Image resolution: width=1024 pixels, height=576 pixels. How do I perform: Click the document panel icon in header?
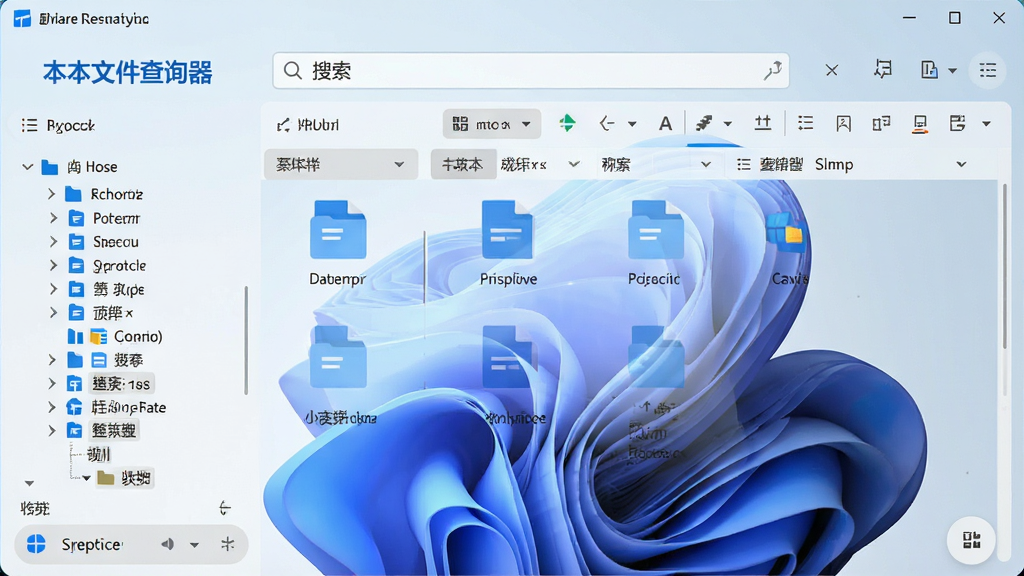tap(929, 69)
